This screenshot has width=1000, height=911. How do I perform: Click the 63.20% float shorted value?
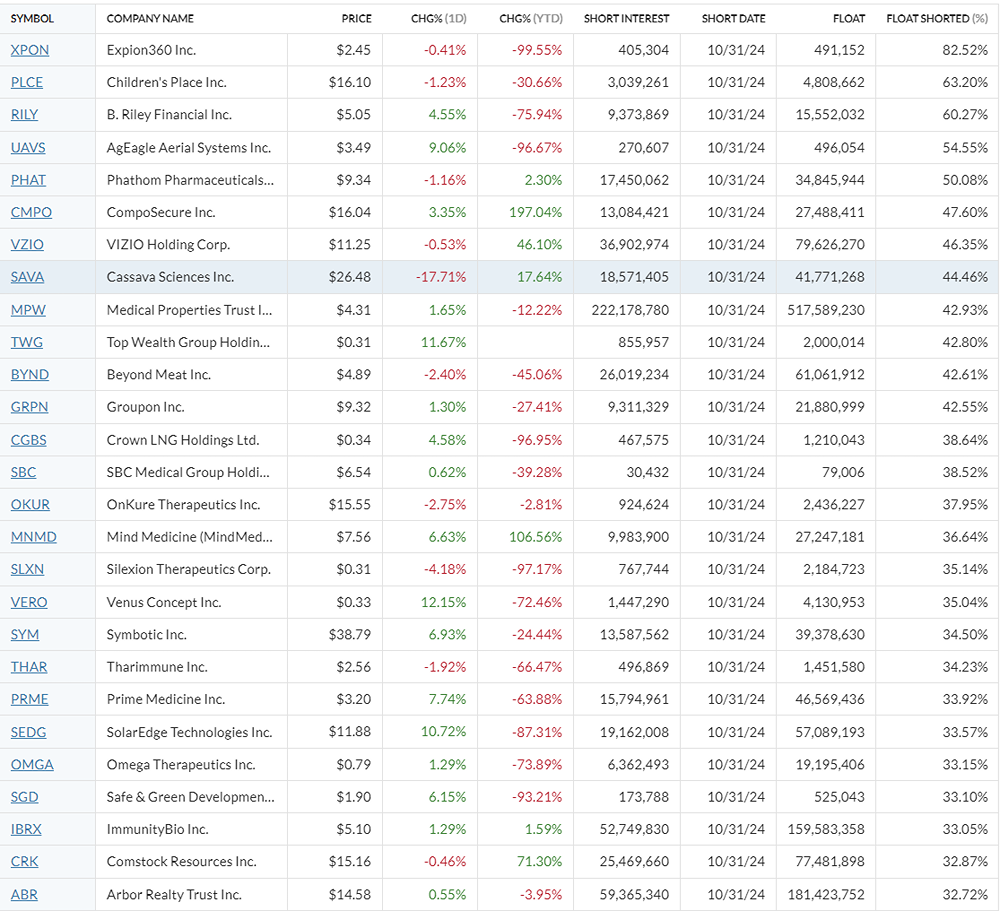pos(965,82)
